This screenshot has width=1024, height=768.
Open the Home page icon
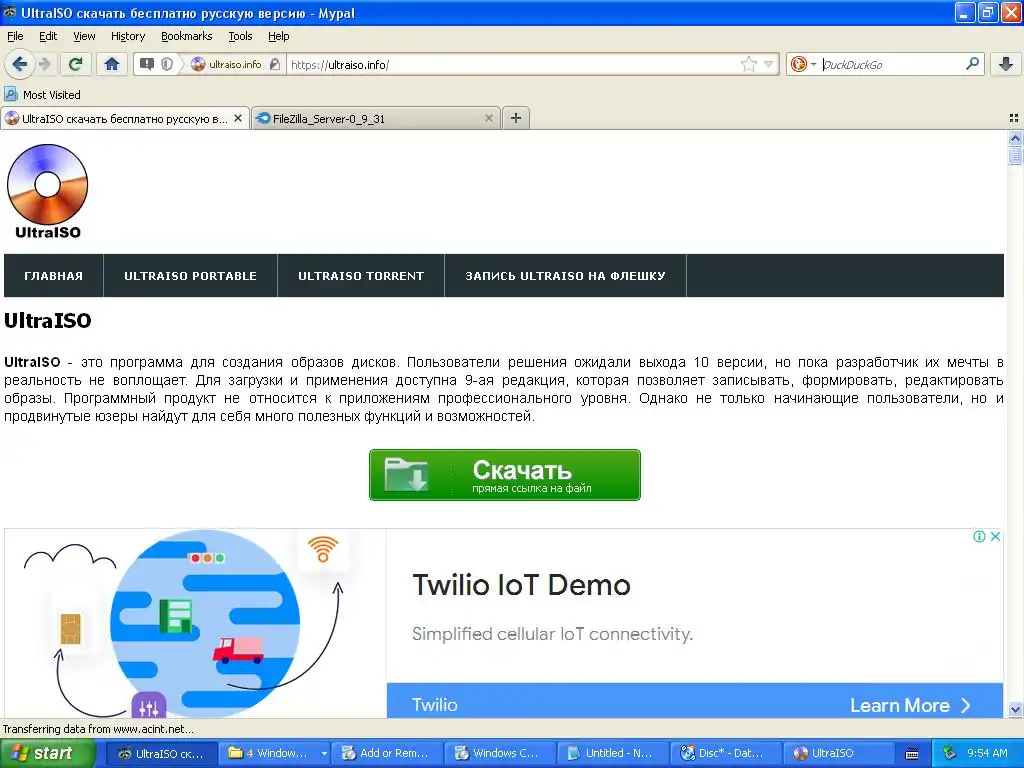[112, 64]
